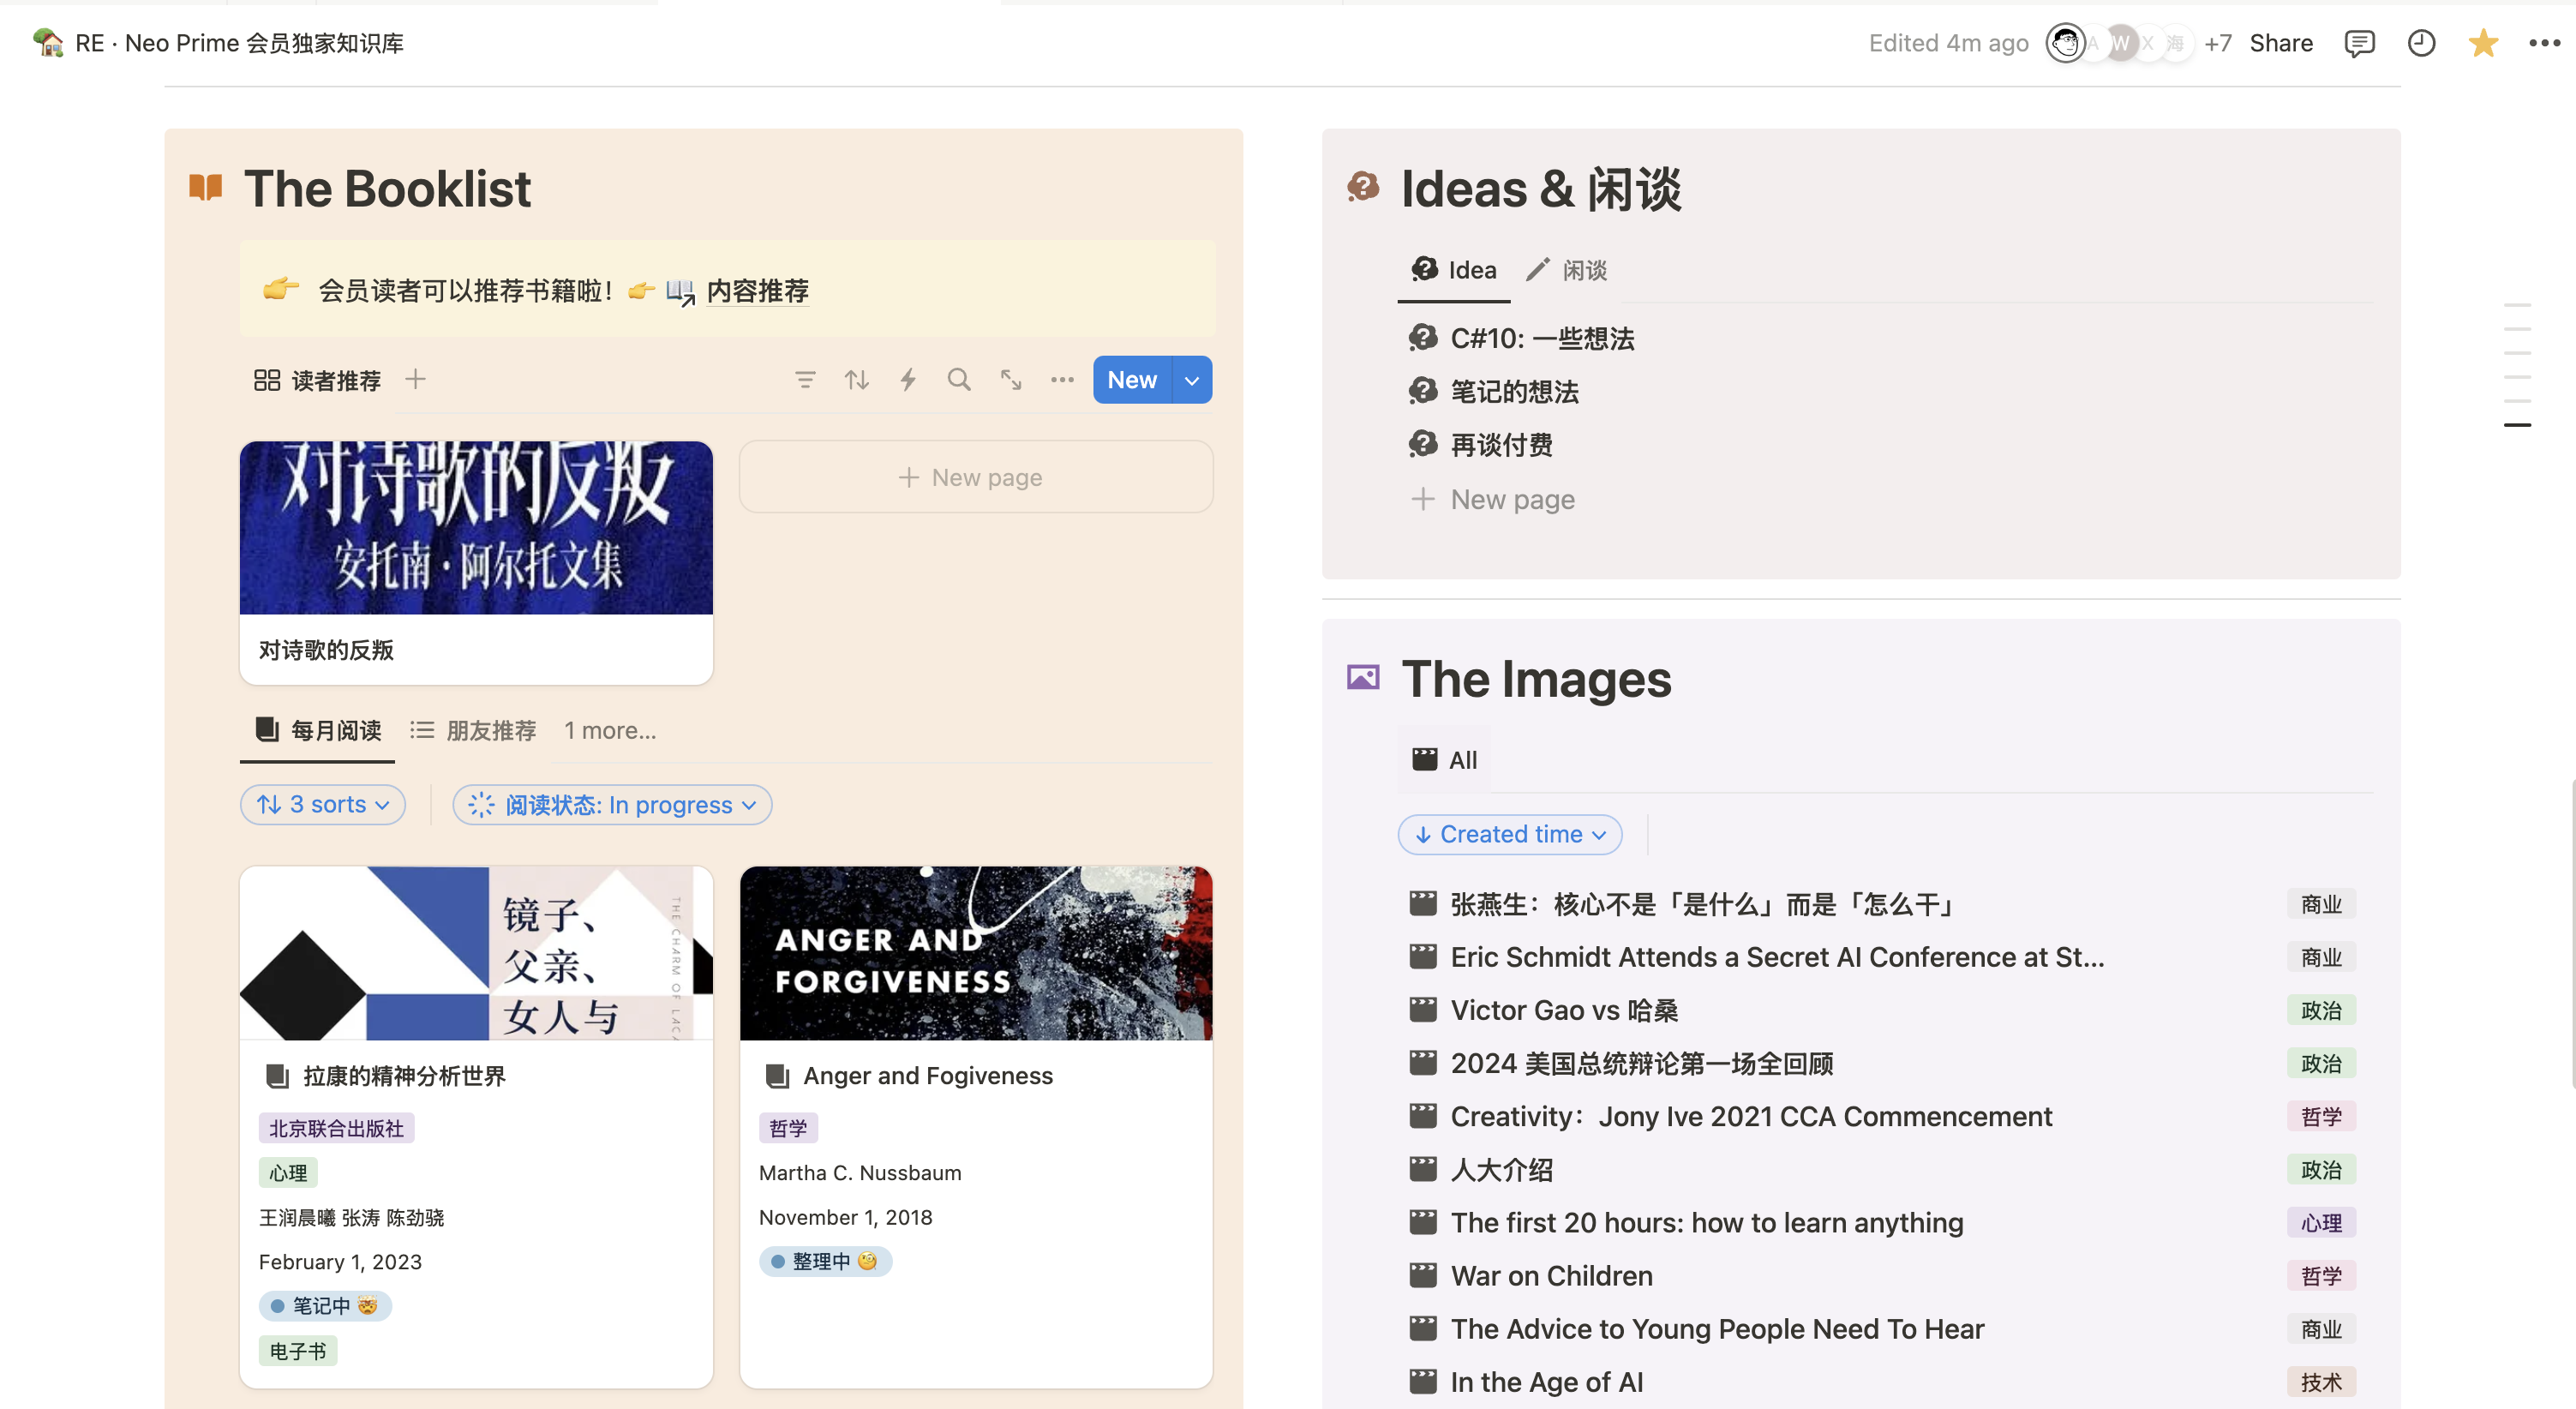This screenshot has width=2576, height=1409.
Task: Open the Created time sort dropdown
Action: tap(1509, 834)
